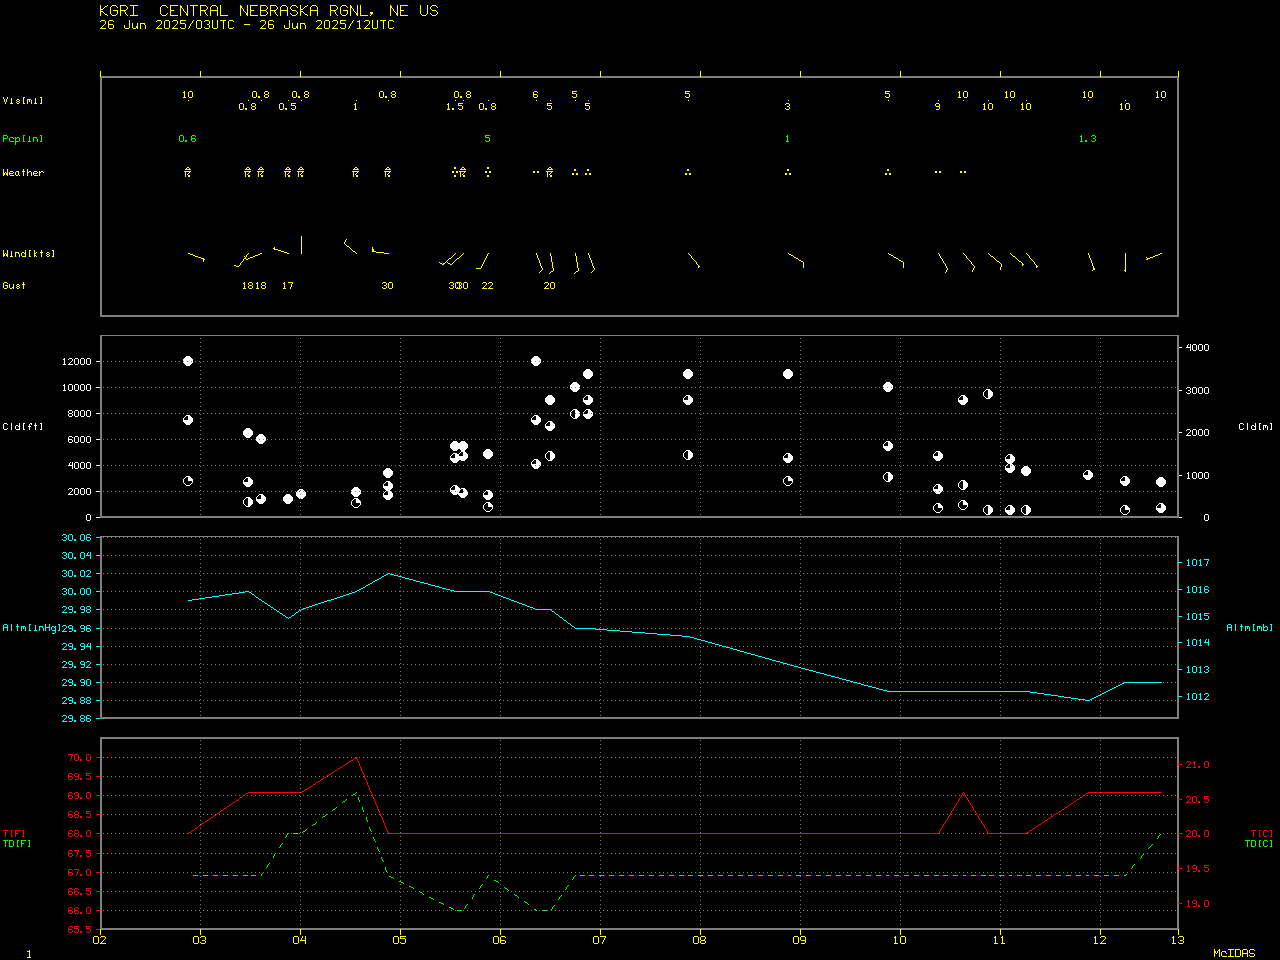
Task: Click the topmost cloud marker just before 09 UTC
Action: click(788, 374)
